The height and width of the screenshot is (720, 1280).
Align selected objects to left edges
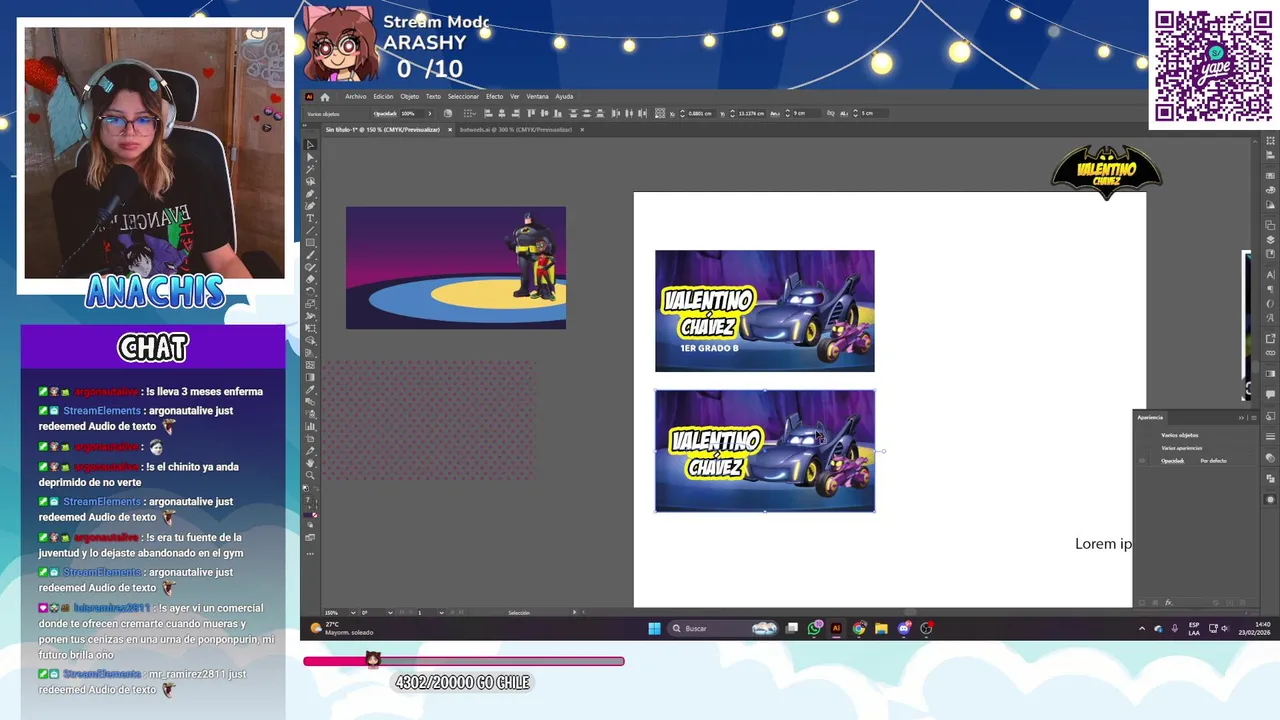pyautogui.click(x=489, y=113)
